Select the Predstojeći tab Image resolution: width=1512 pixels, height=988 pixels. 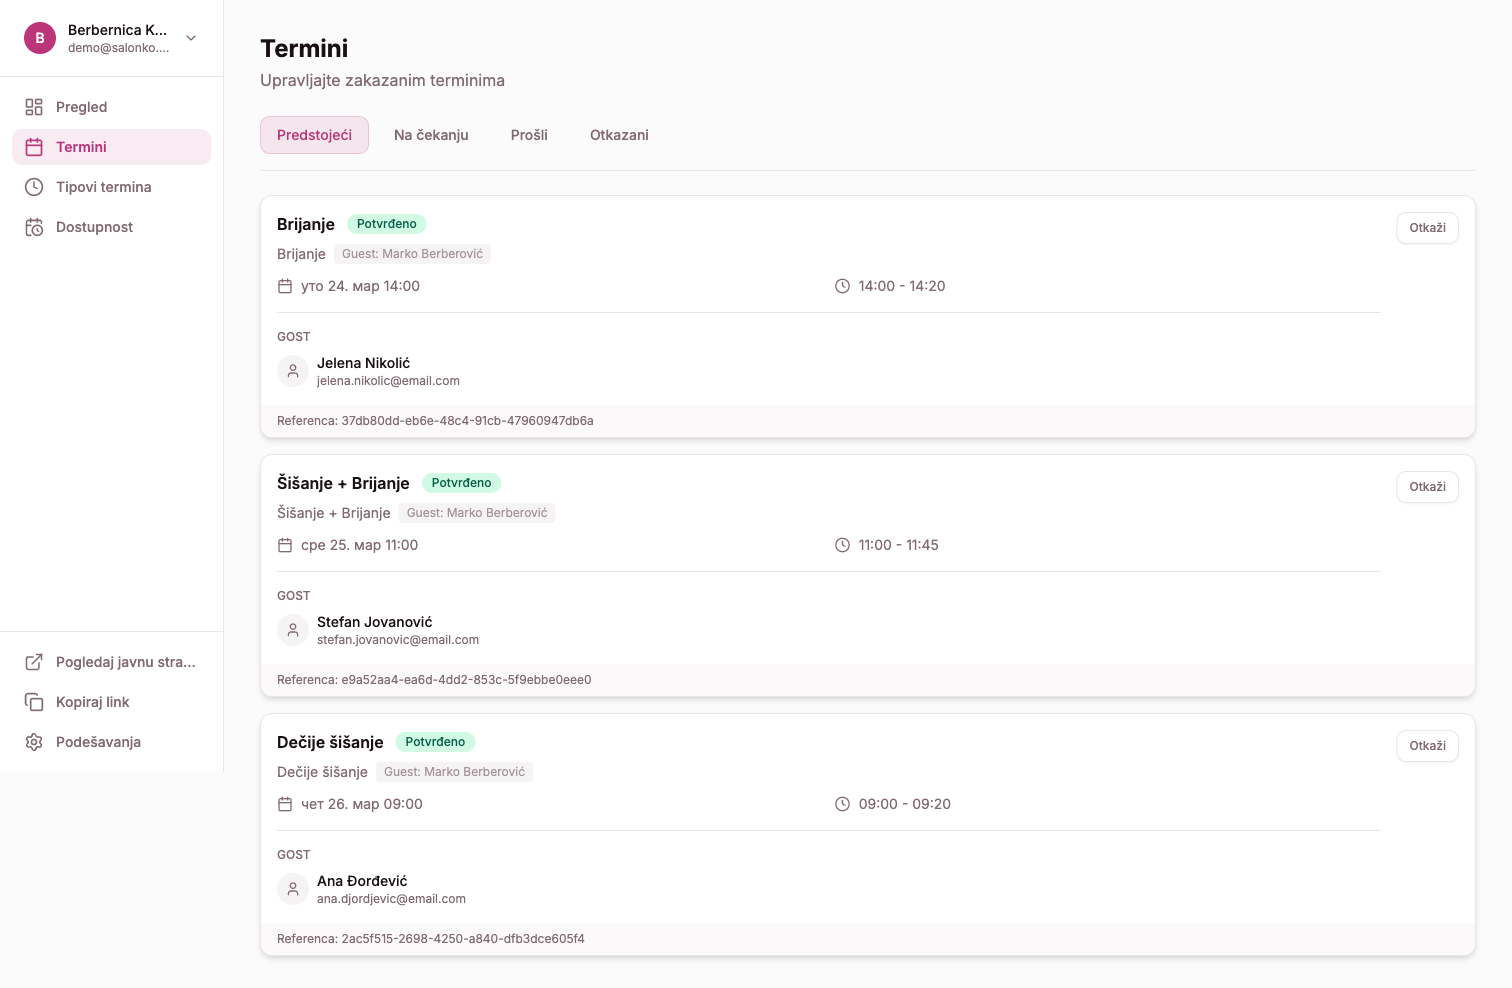[x=314, y=135]
